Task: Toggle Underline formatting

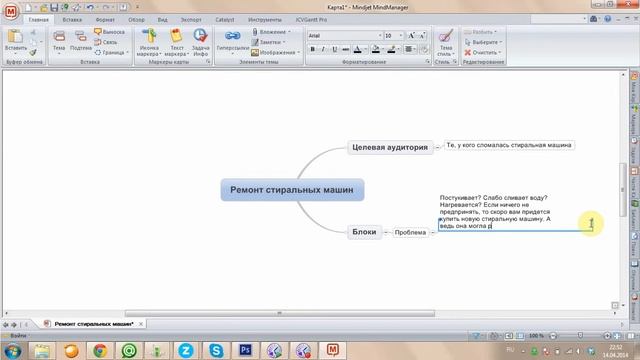Action: [x=334, y=49]
